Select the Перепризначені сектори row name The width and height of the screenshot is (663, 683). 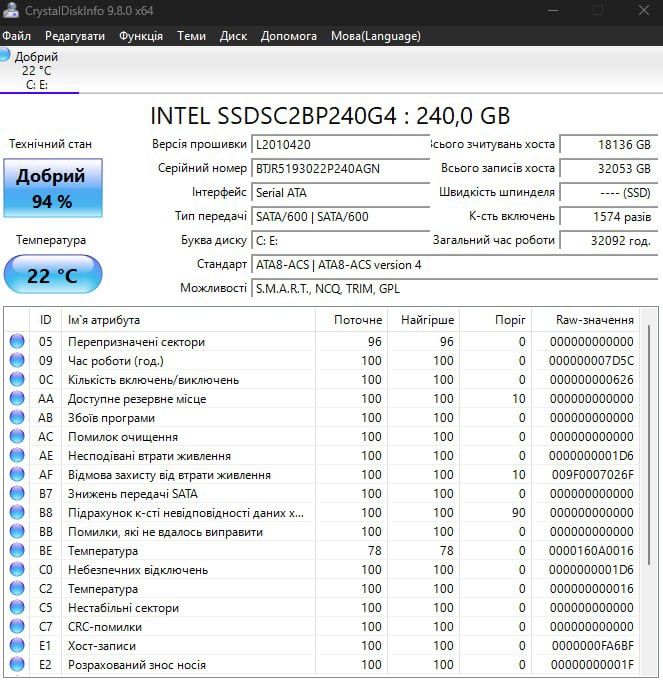point(136,342)
